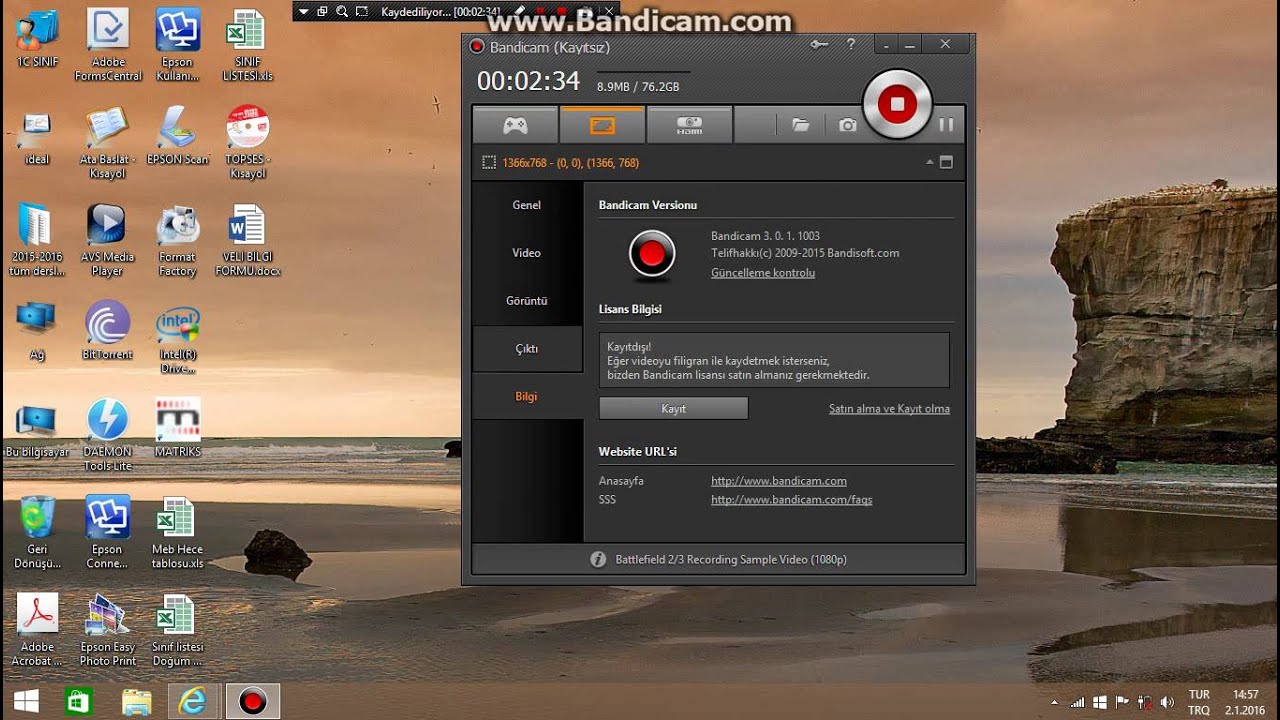Launch BitTorrent from desktop

[107, 330]
